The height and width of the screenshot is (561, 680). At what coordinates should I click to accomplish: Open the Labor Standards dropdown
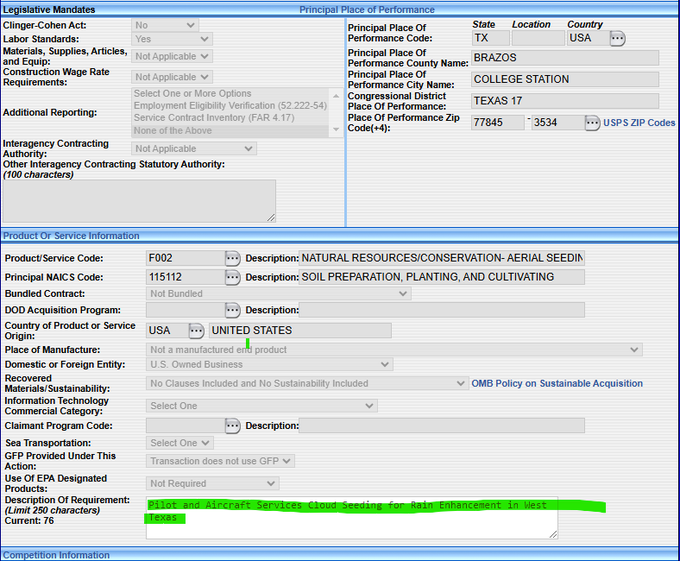171,39
